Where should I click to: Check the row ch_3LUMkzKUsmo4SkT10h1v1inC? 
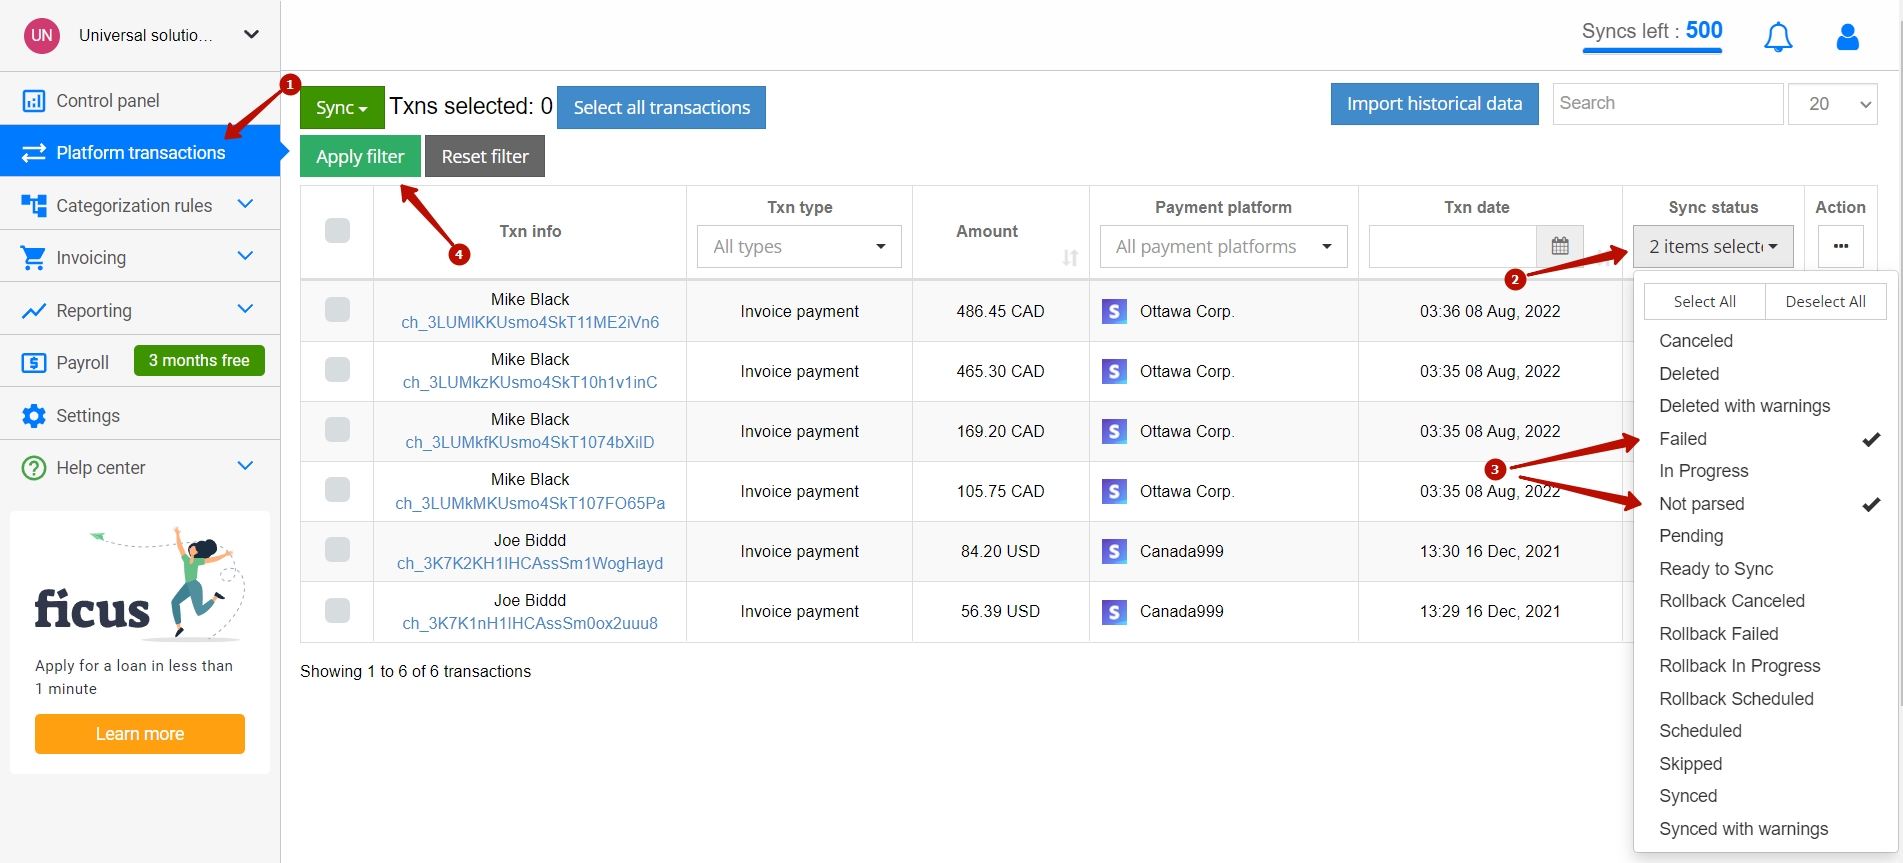337,370
